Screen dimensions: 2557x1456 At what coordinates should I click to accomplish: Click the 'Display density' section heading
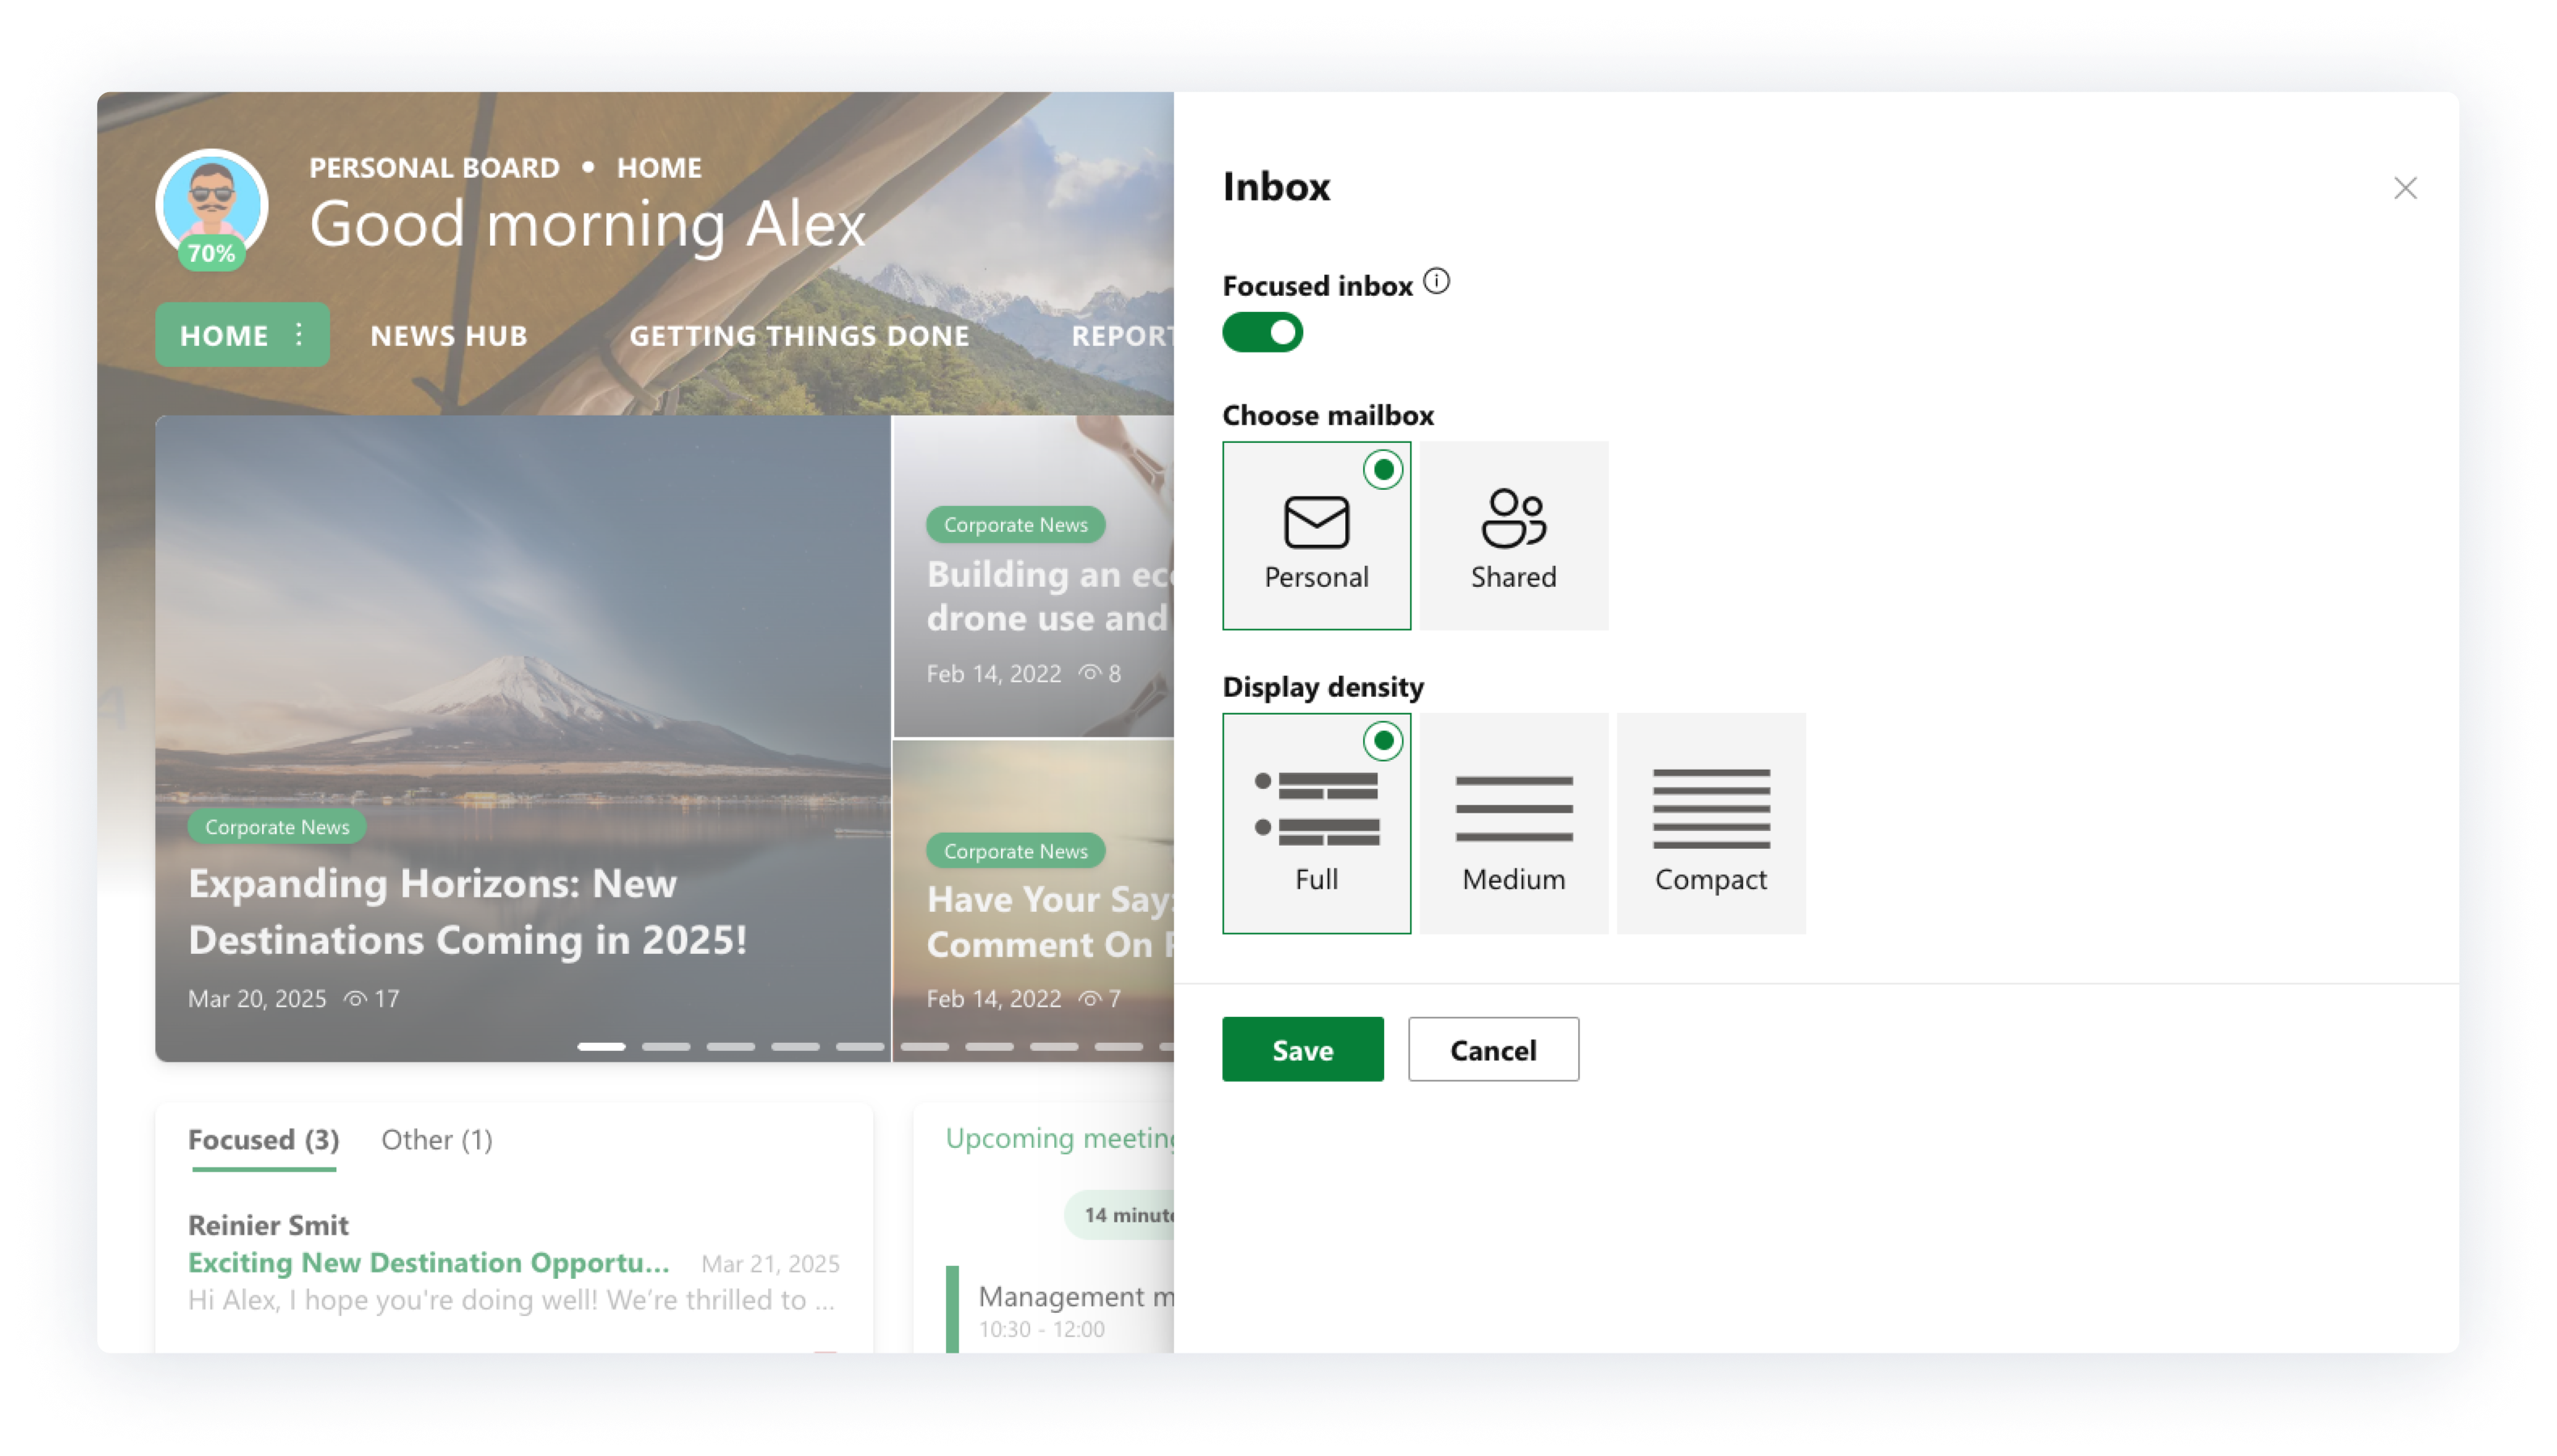pyautogui.click(x=1323, y=687)
